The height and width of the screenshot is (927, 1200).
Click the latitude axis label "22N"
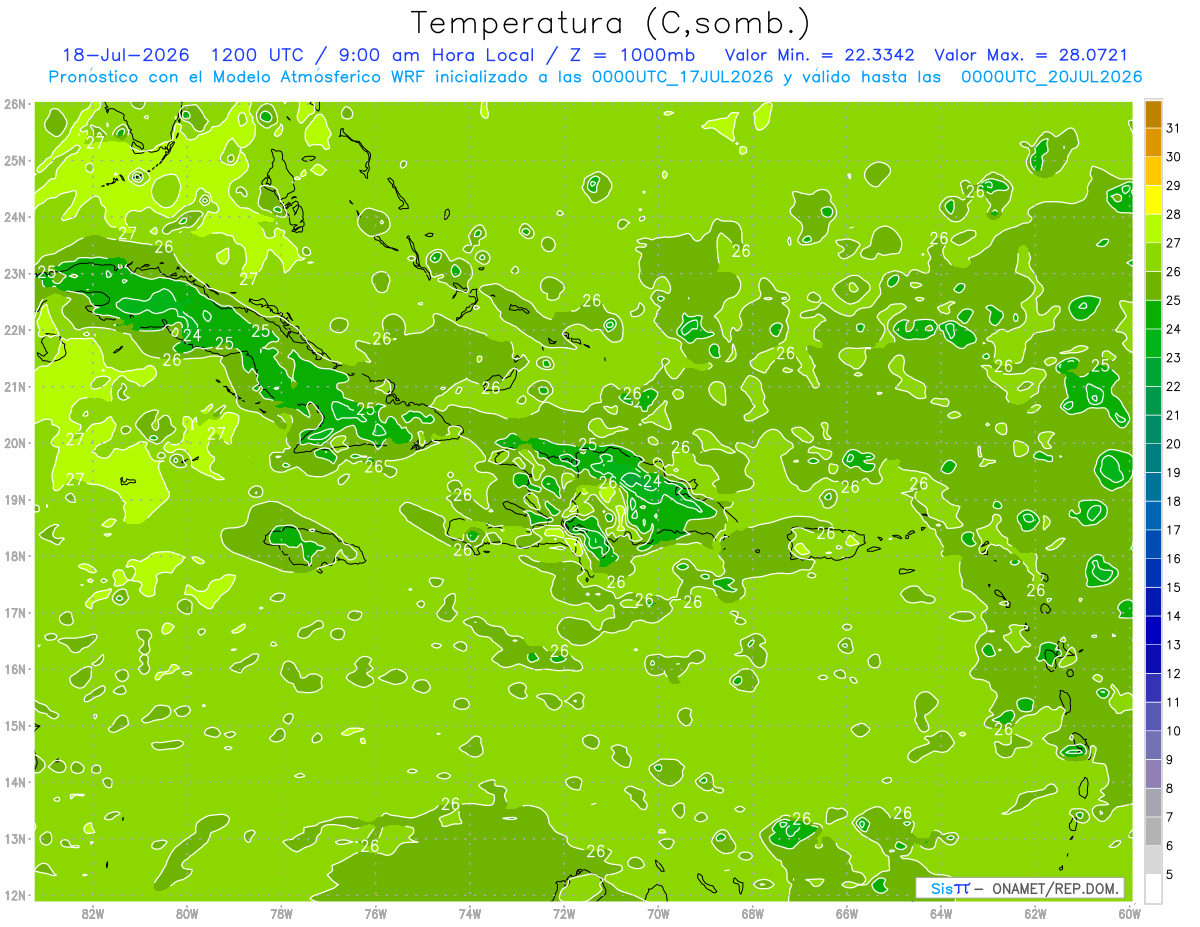point(15,330)
